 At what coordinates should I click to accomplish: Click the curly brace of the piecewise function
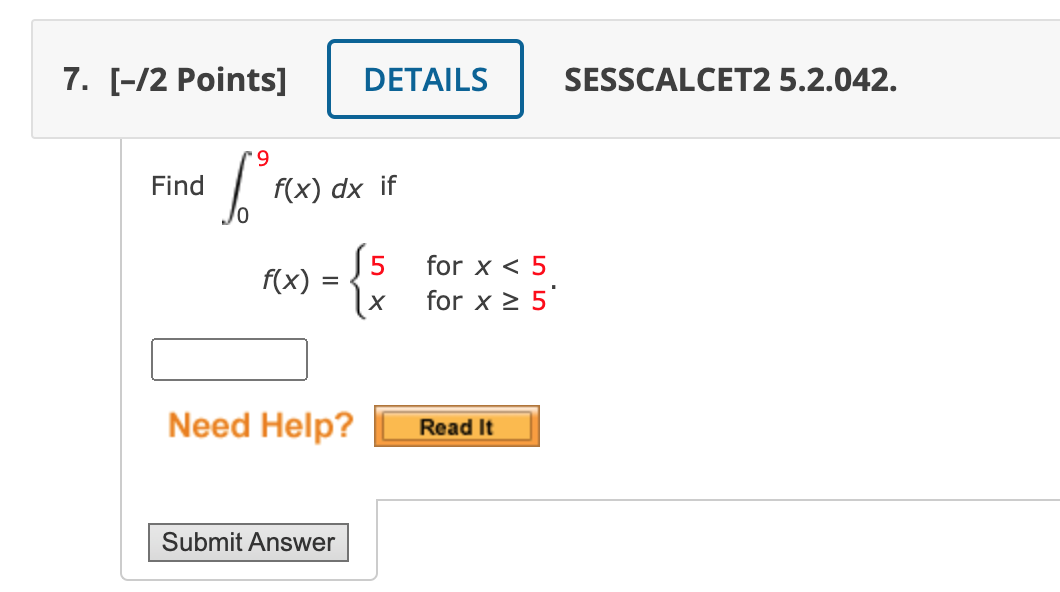[357, 281]
